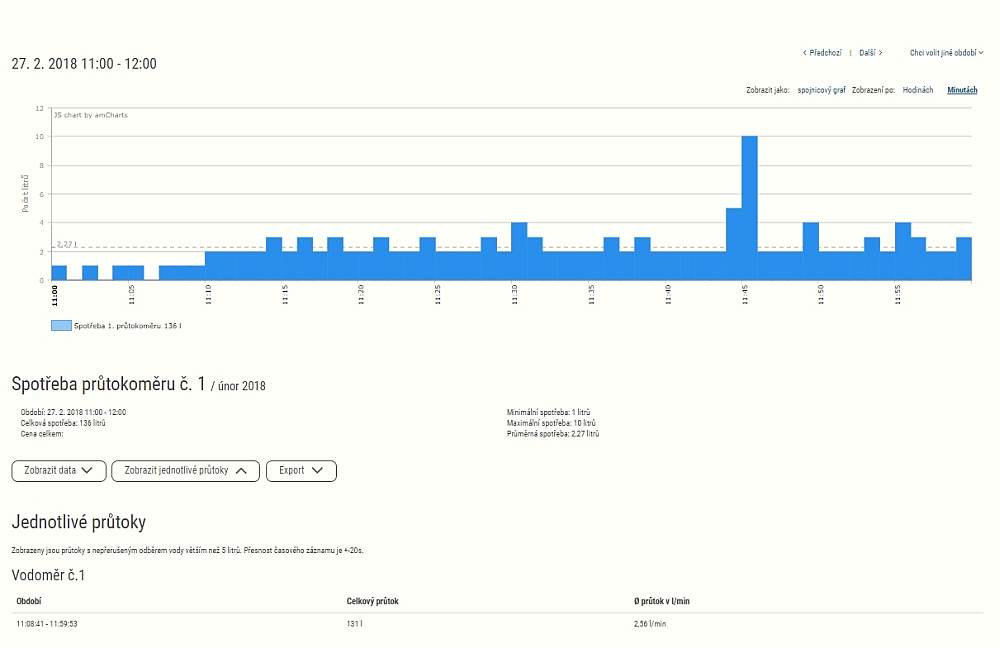Screen dimensions: 1000x648
Task: Open the Export dropdown
Action: [301, 471]
